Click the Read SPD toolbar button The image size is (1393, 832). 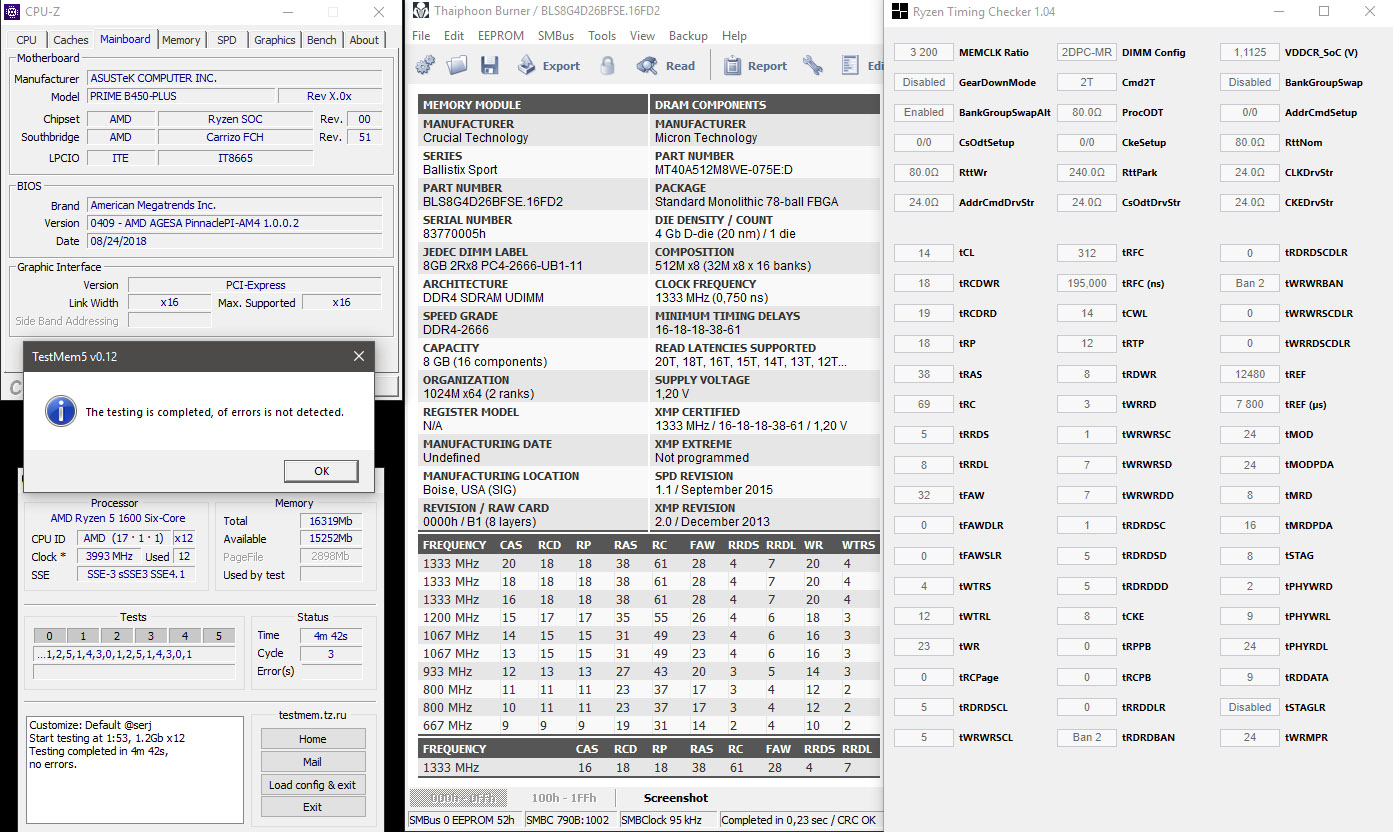pyautogui.click(x=666, y=66)
